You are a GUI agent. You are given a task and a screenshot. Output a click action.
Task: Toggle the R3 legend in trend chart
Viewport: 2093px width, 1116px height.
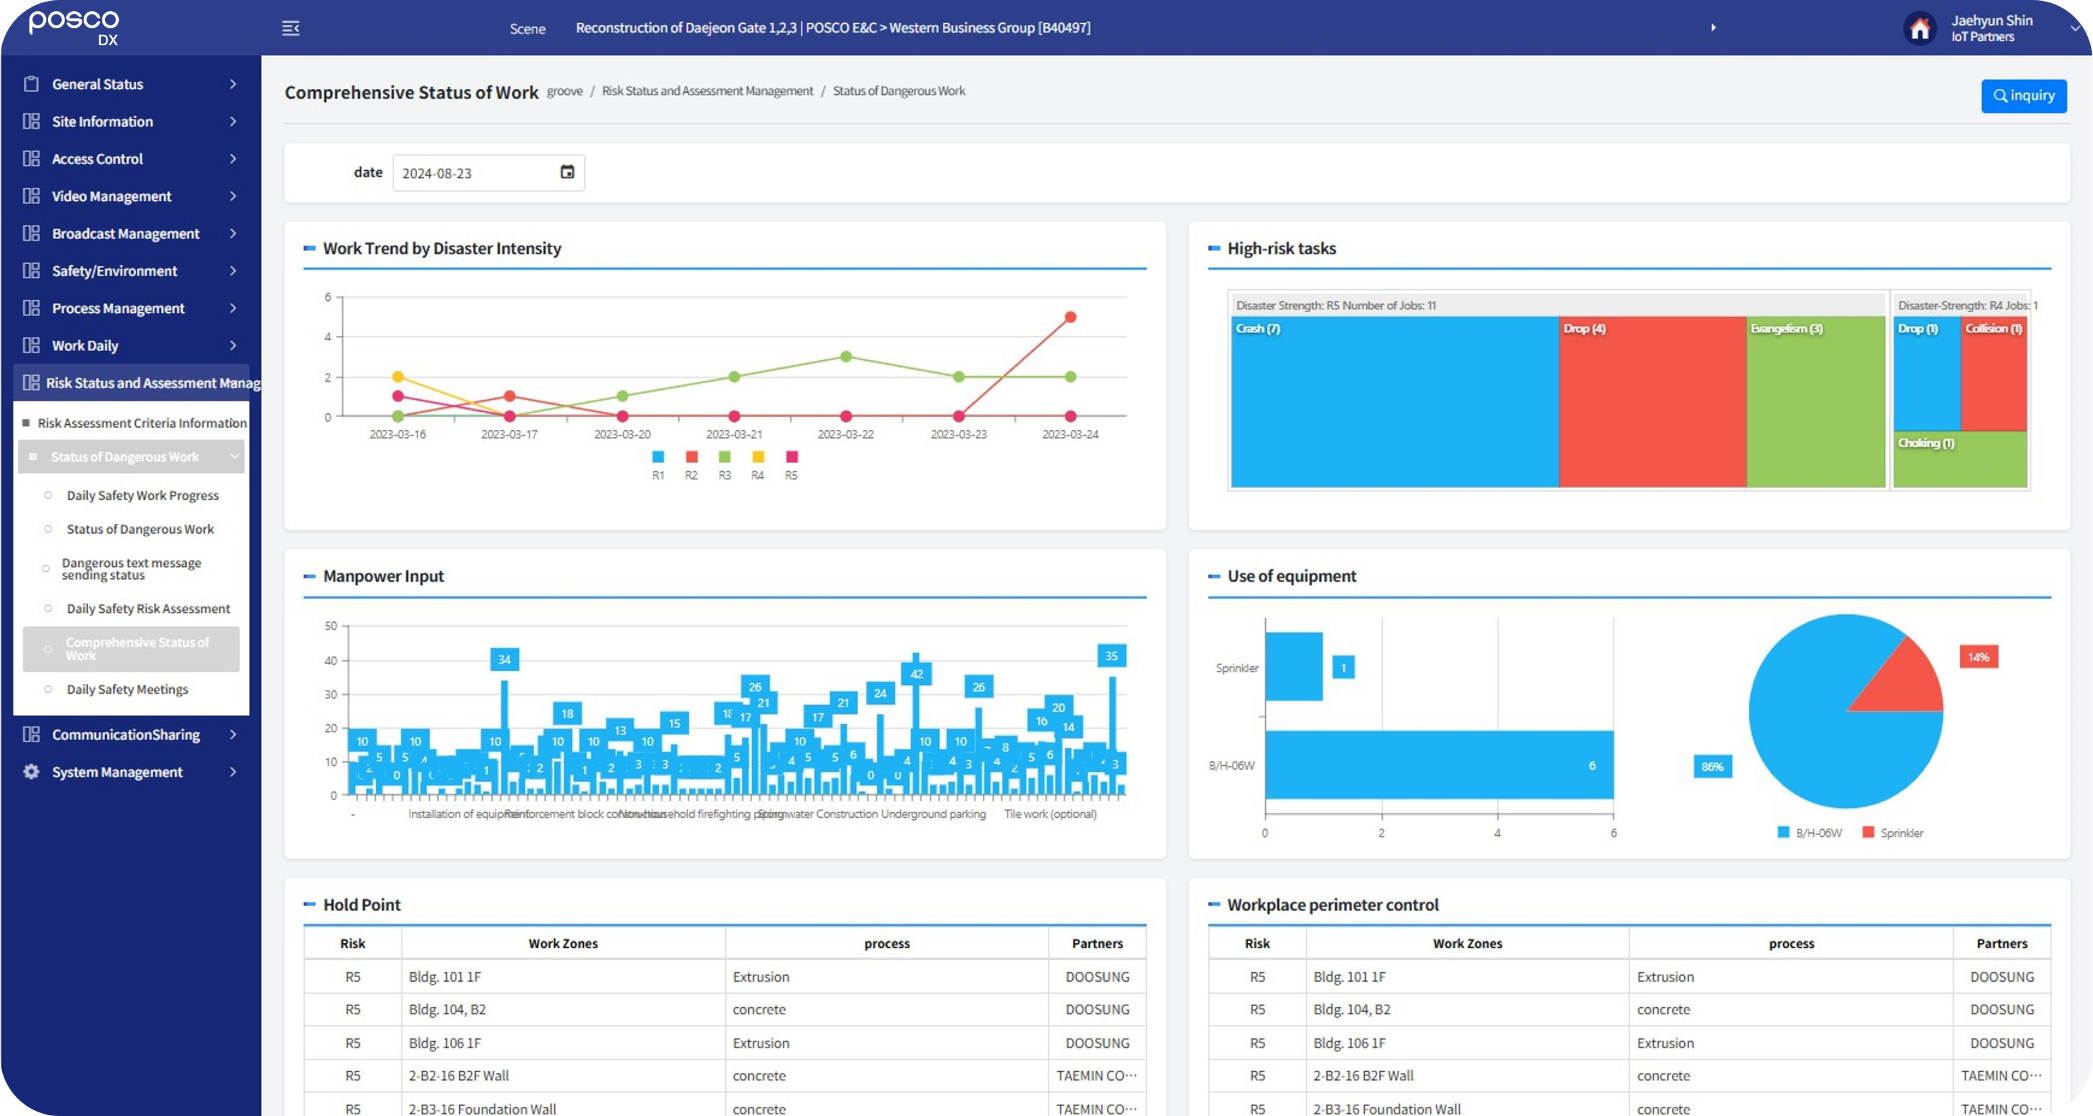pos(725,464)
